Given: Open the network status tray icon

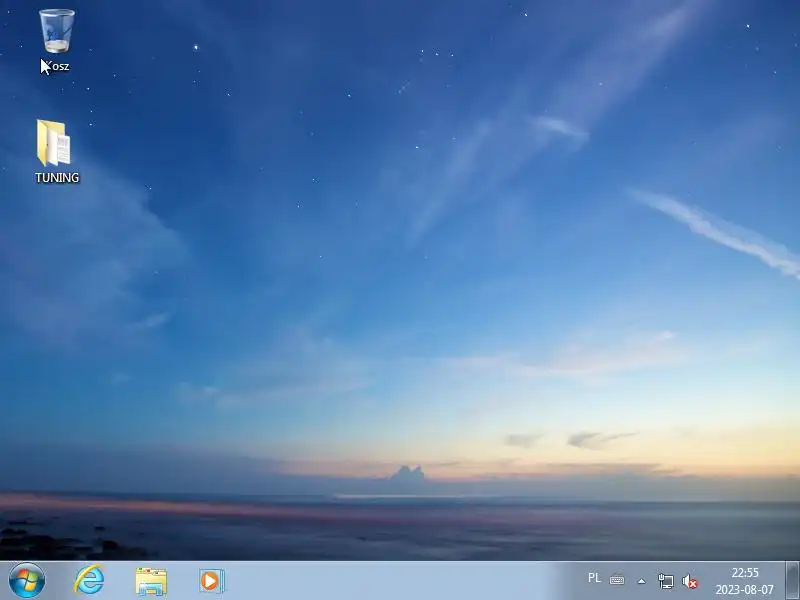Looking at the screenshot, I should point(666,581).
